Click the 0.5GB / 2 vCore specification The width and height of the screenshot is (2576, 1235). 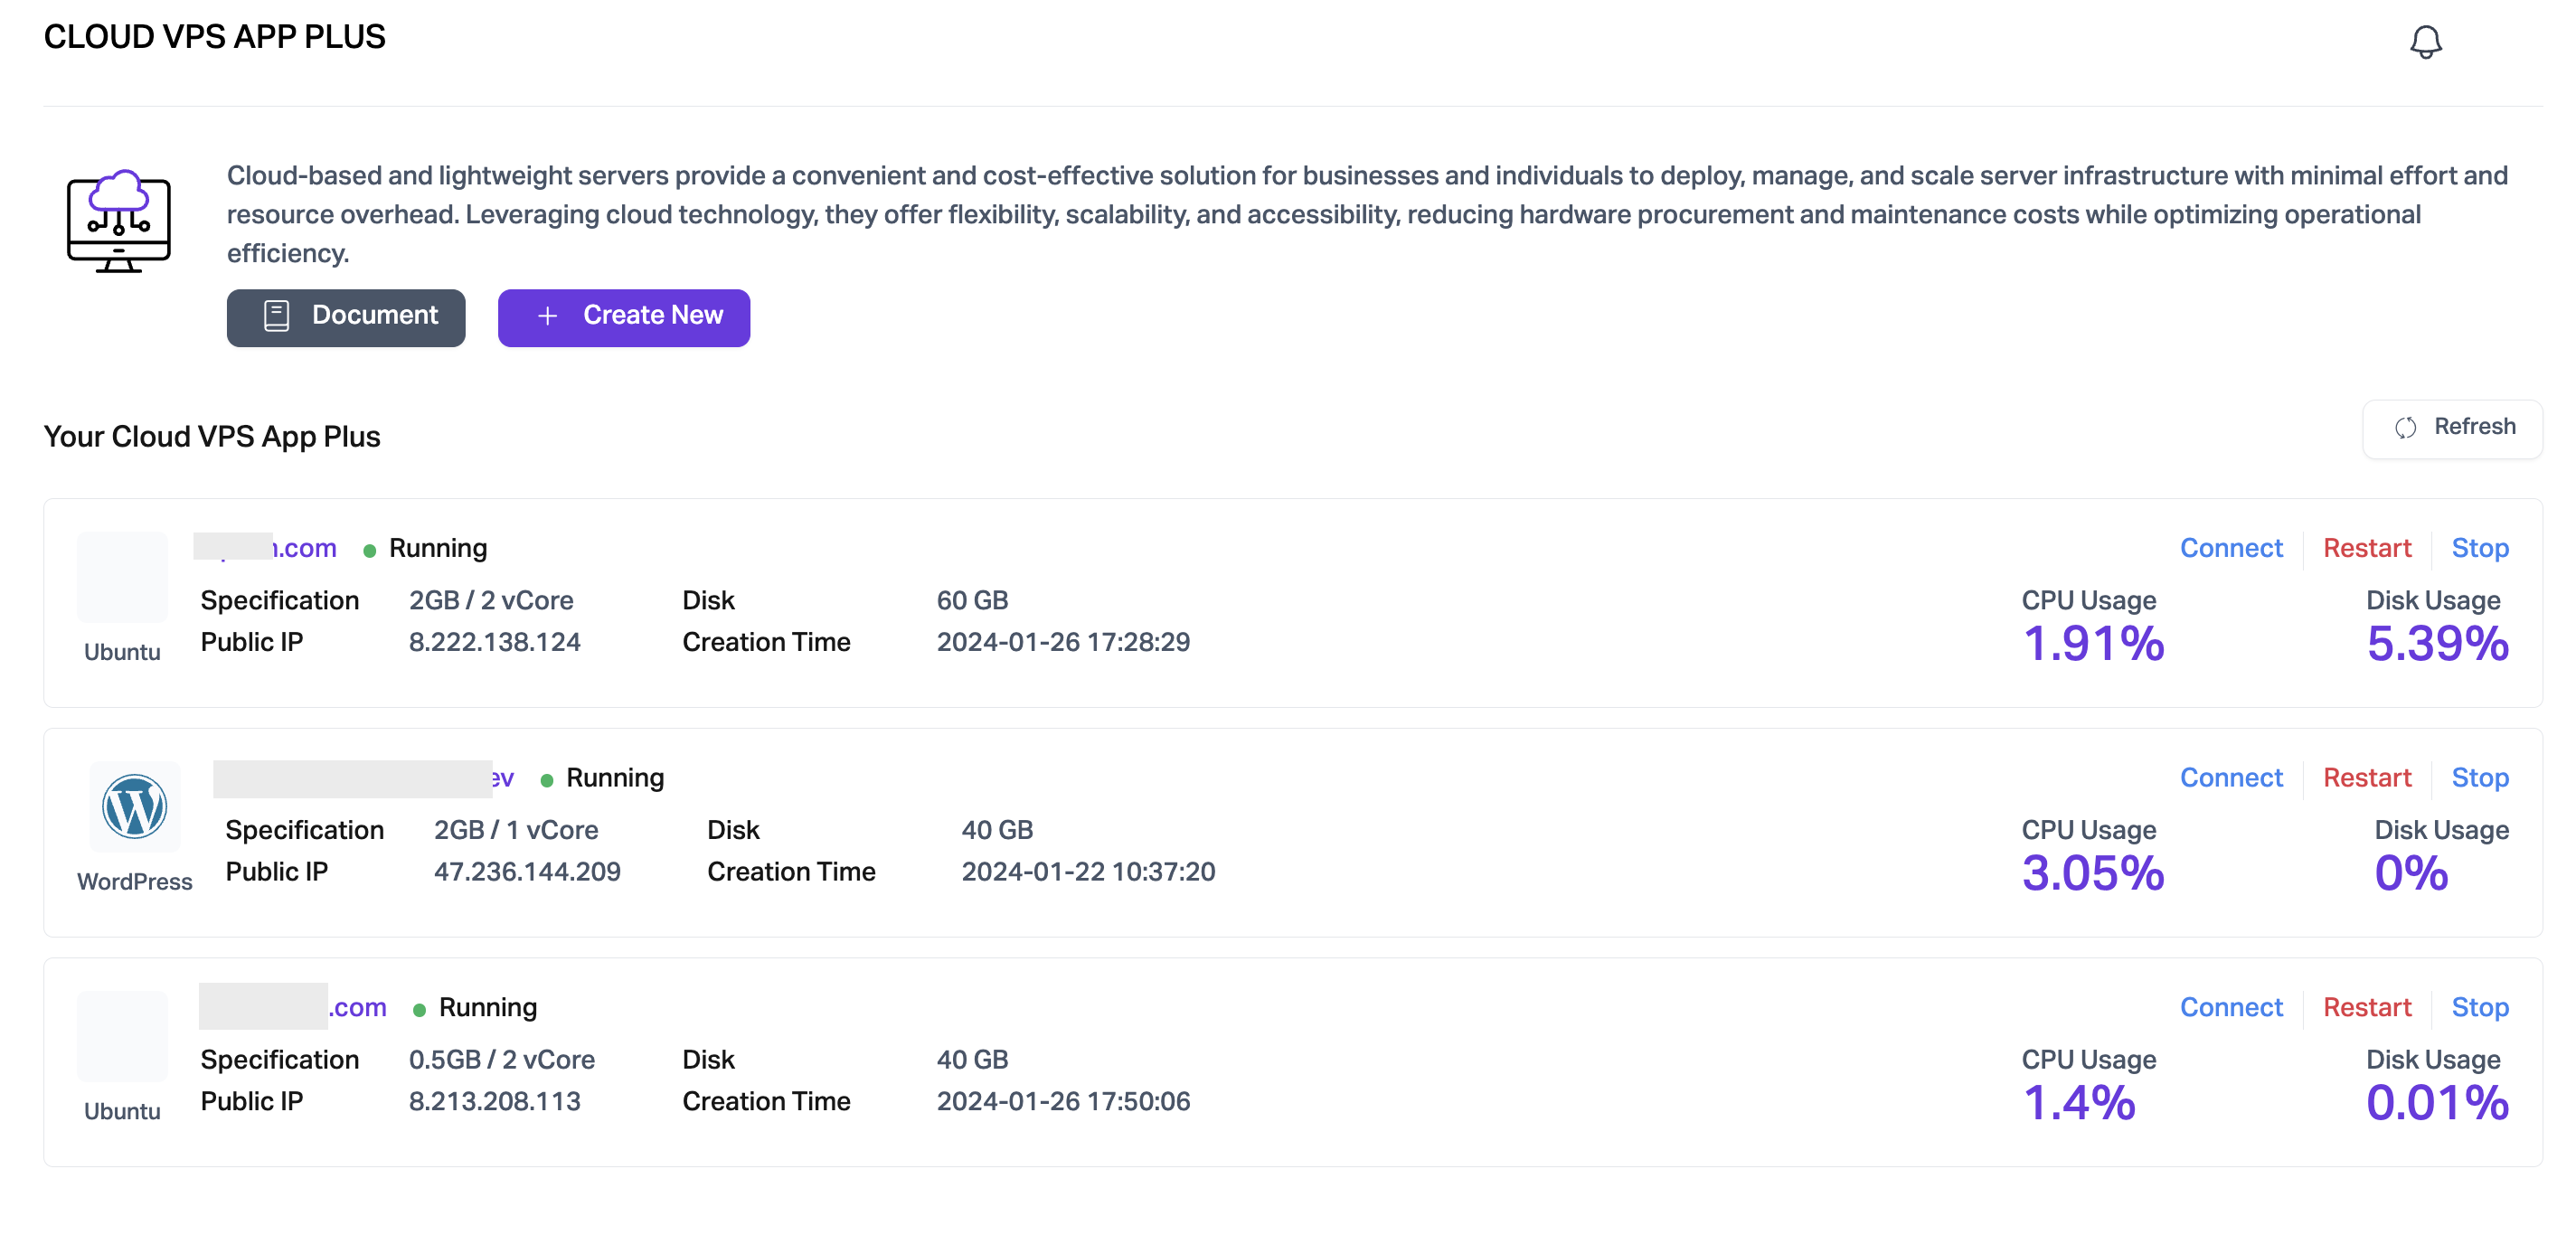502,1059
